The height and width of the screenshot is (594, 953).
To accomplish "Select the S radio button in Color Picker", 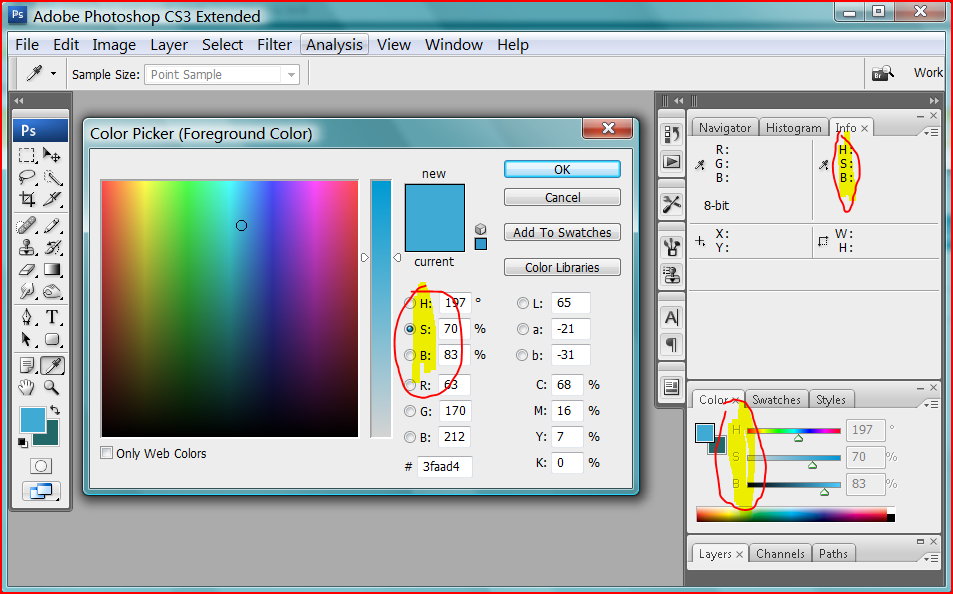I will click(410, 328).
